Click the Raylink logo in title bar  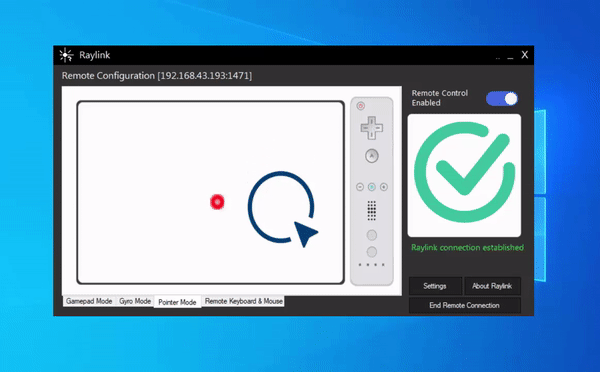tap(66, 55)
